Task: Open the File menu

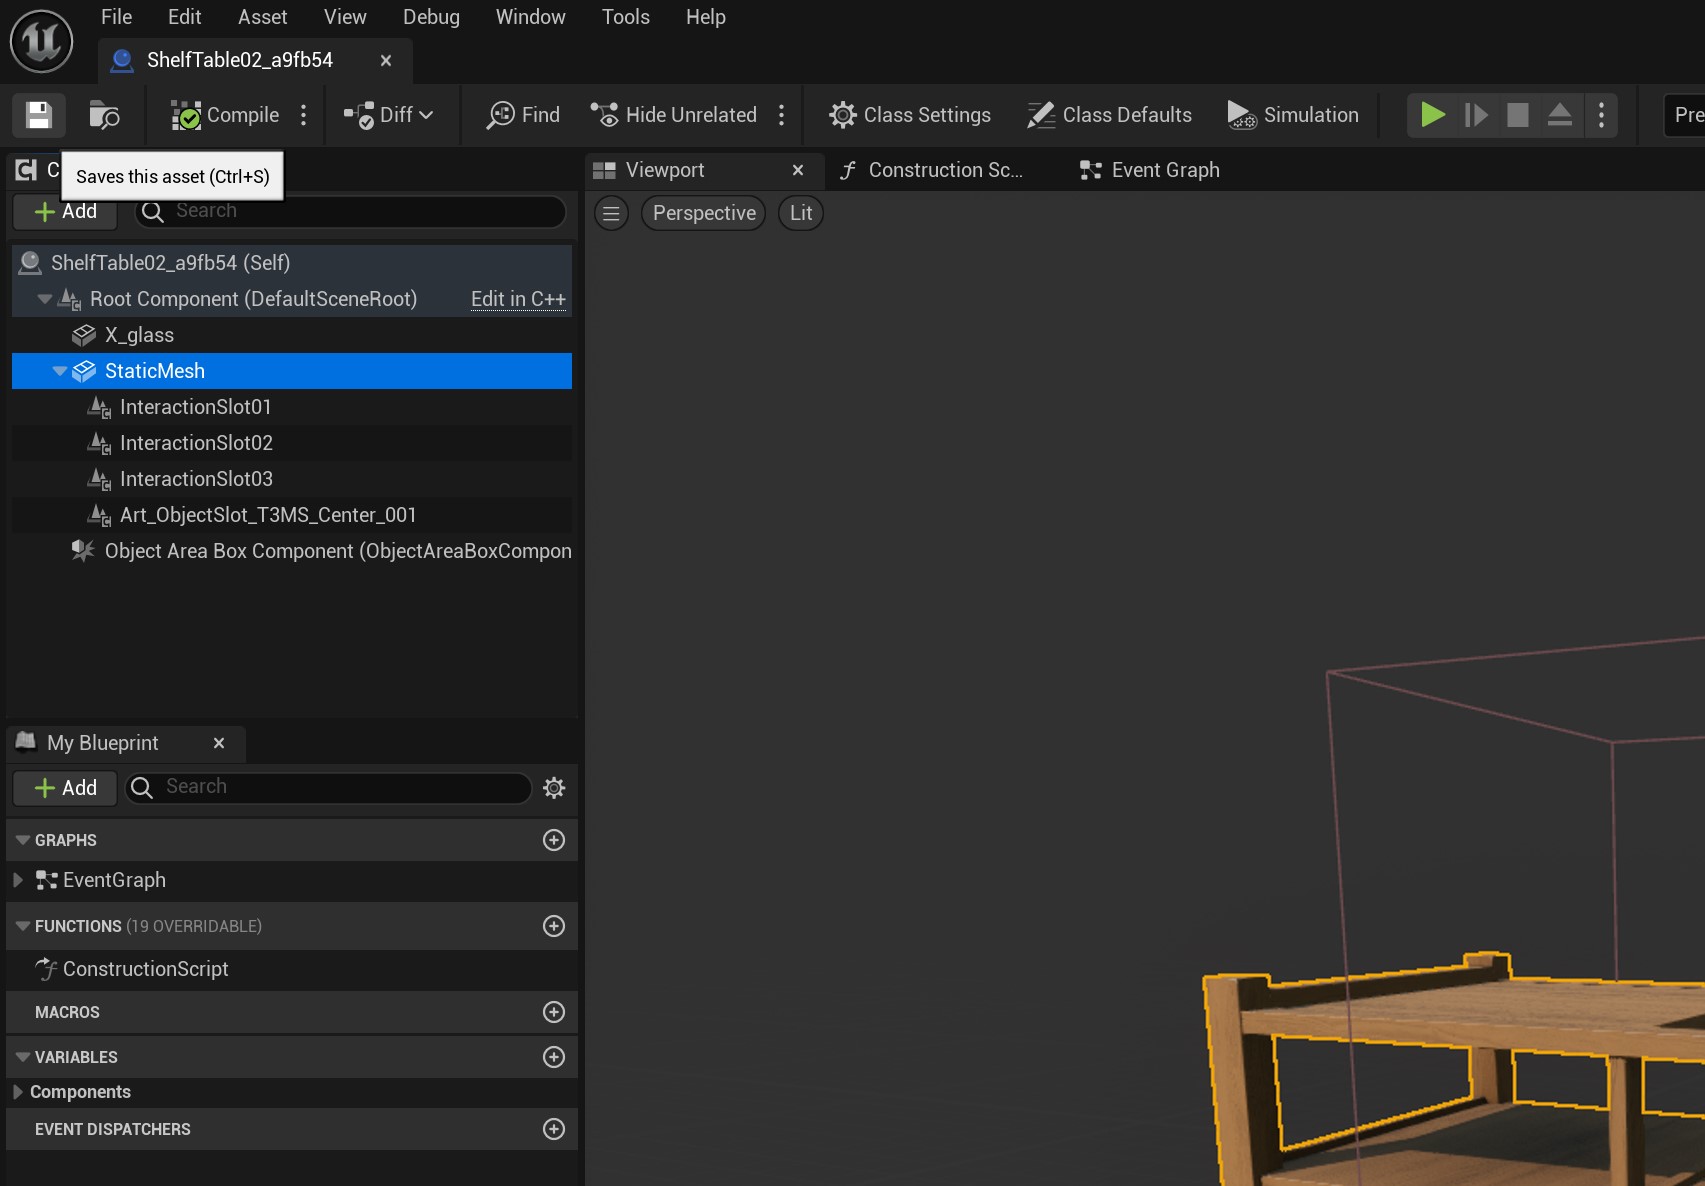Action: tap(116, 17)
